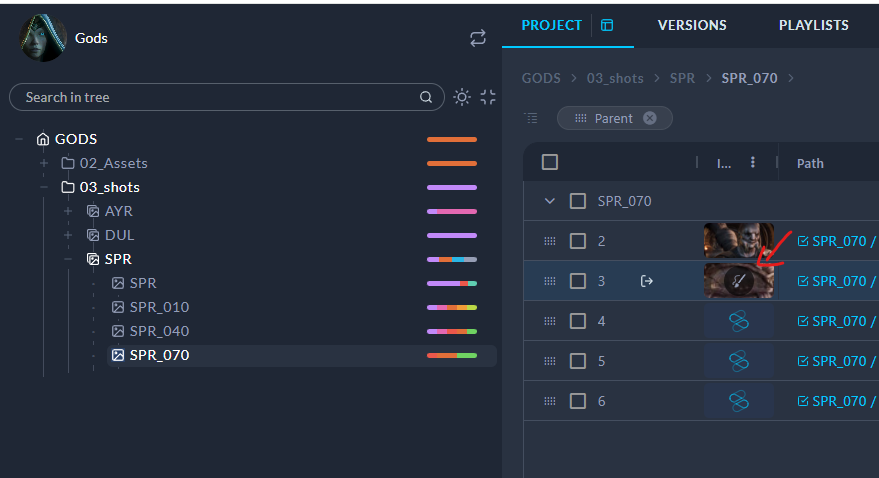The width and height of the screenshot is (879, 478).
Task: Click the grouping list icon left of Parent
Action: [532, 118]
